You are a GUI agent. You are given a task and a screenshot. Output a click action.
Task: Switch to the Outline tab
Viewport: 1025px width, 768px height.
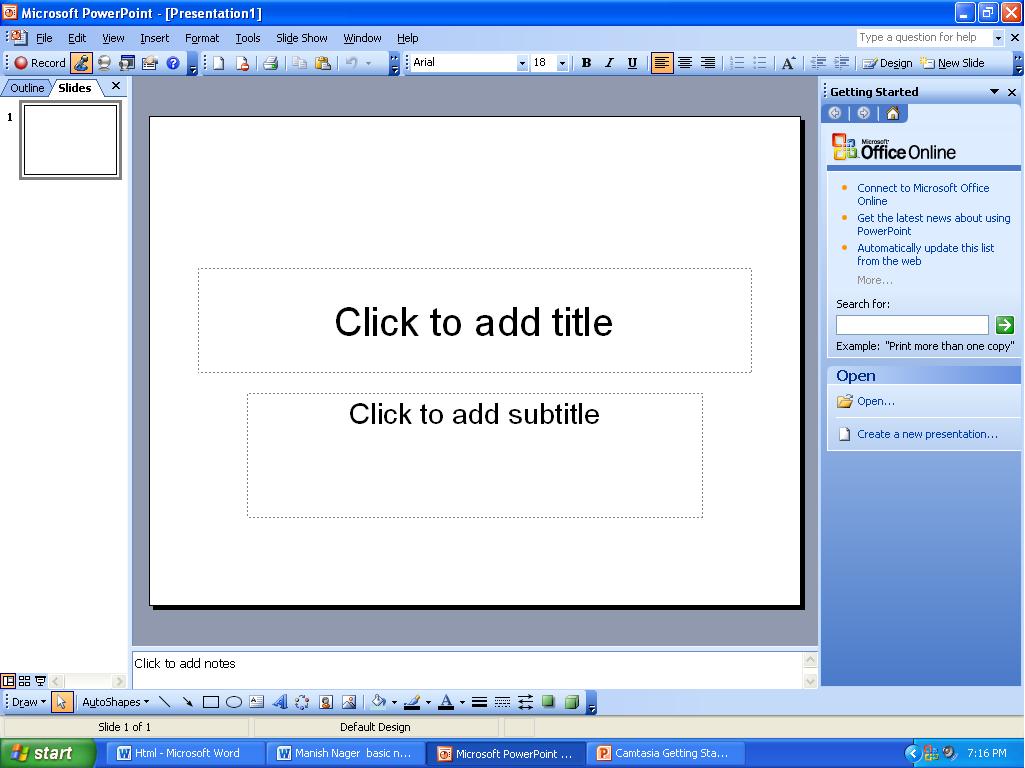26,87
